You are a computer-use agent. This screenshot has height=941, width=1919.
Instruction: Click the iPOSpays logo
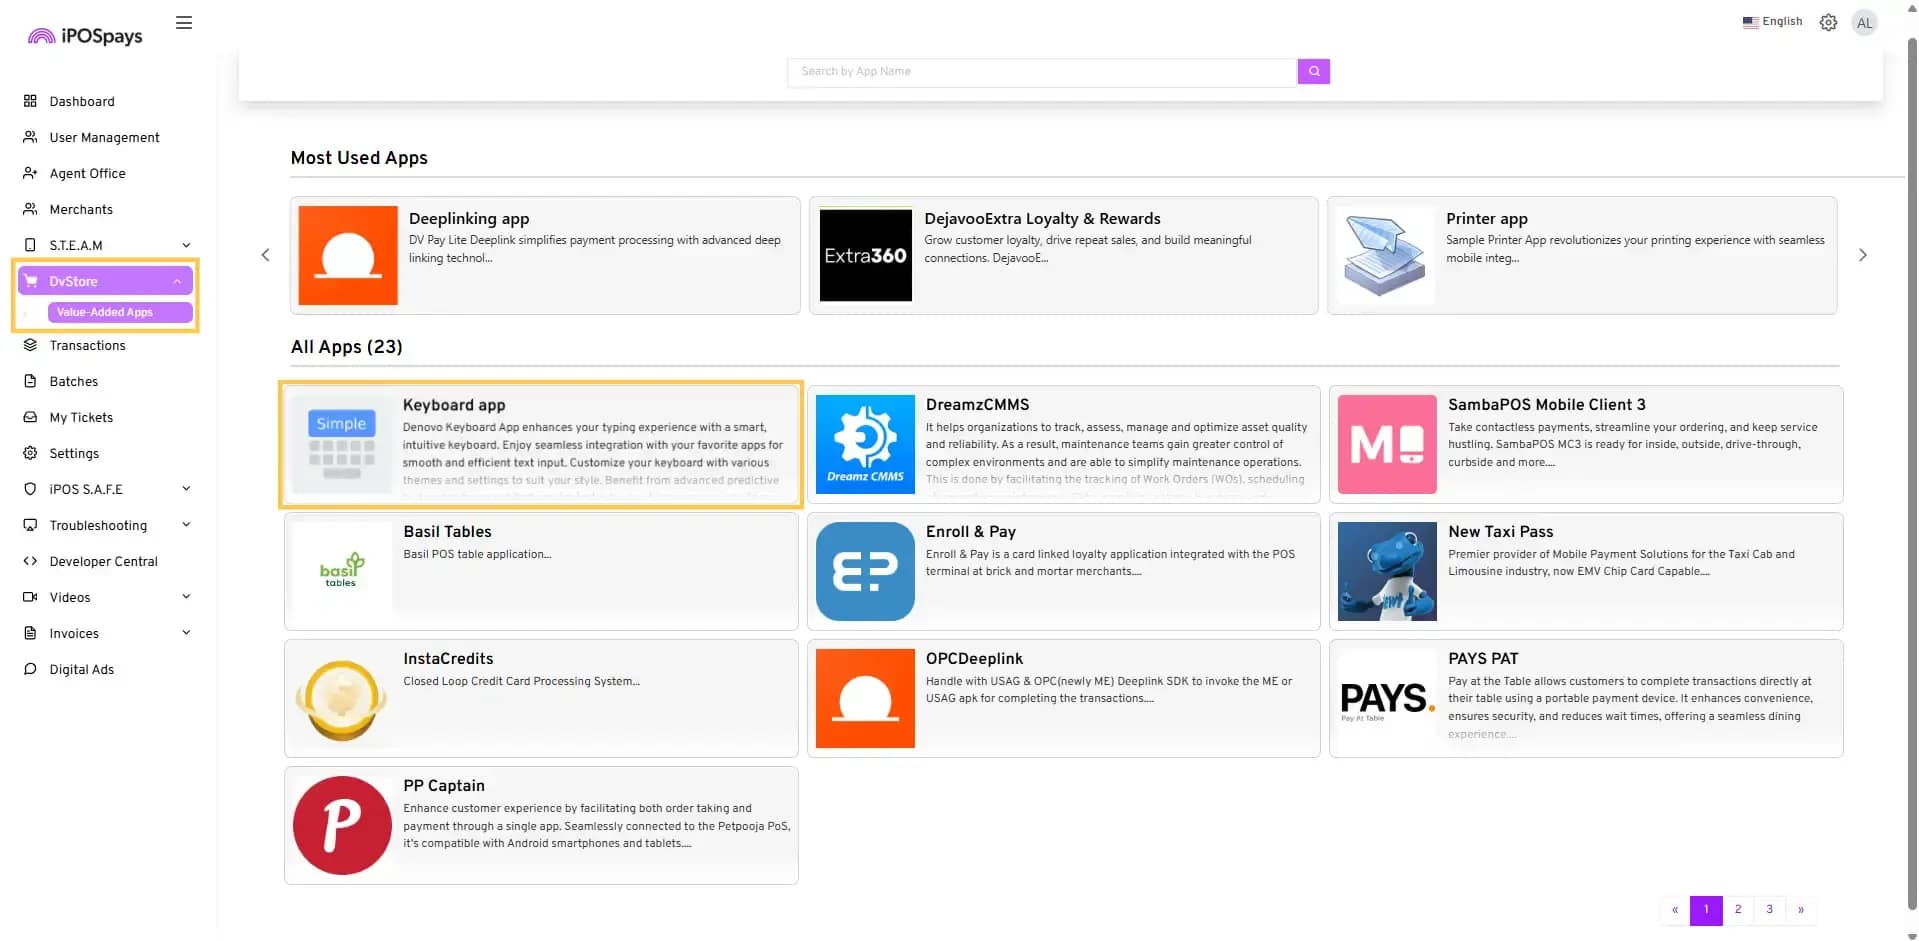(x=85, y=36)
